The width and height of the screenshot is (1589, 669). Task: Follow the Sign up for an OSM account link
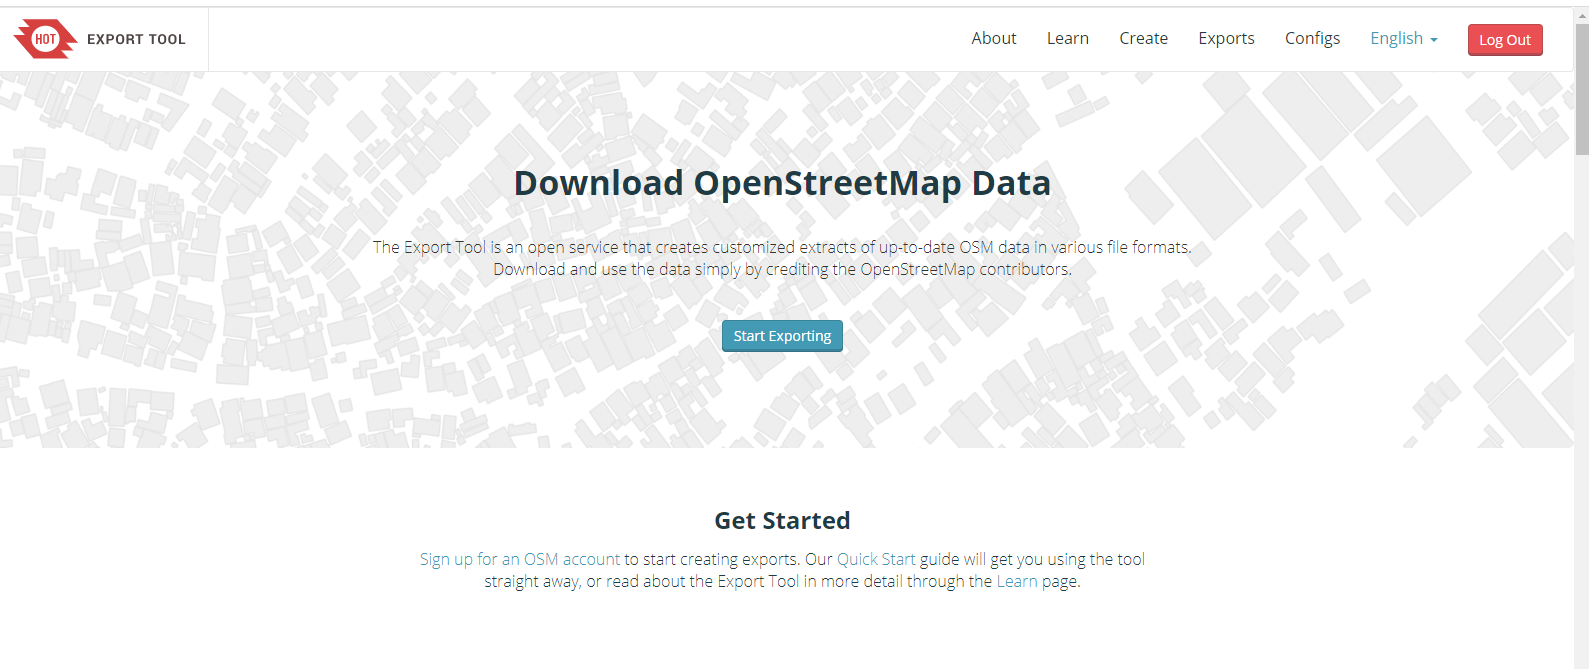tap(520, 559)
